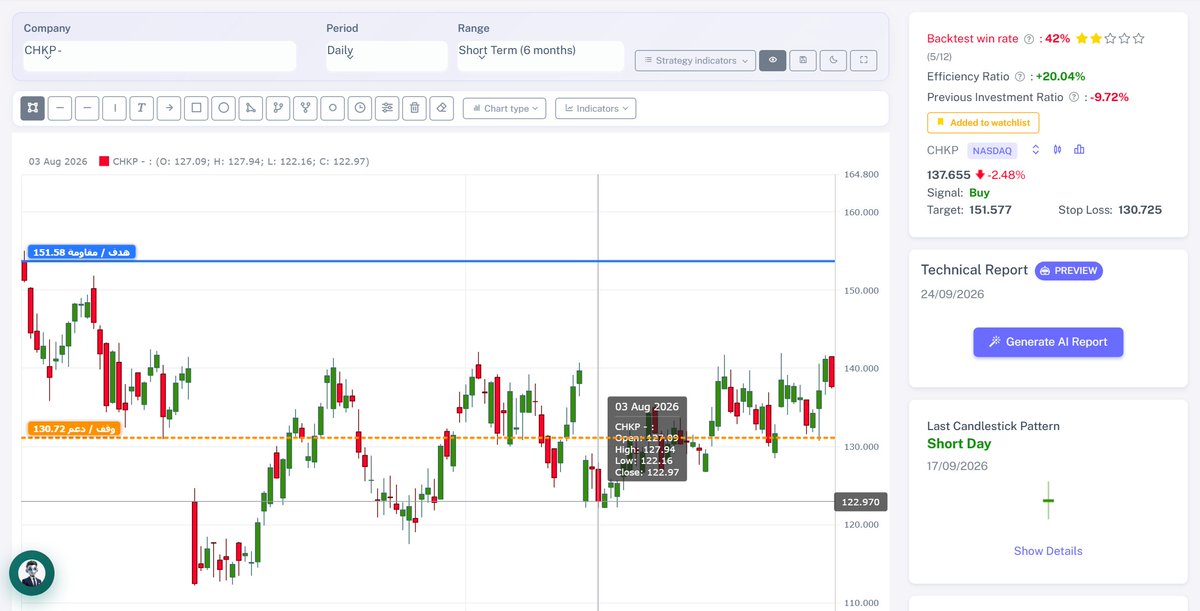This screenshot has height=611, width=1200.
Task: Select the arrow drawing tool
Action: point(169,108)
